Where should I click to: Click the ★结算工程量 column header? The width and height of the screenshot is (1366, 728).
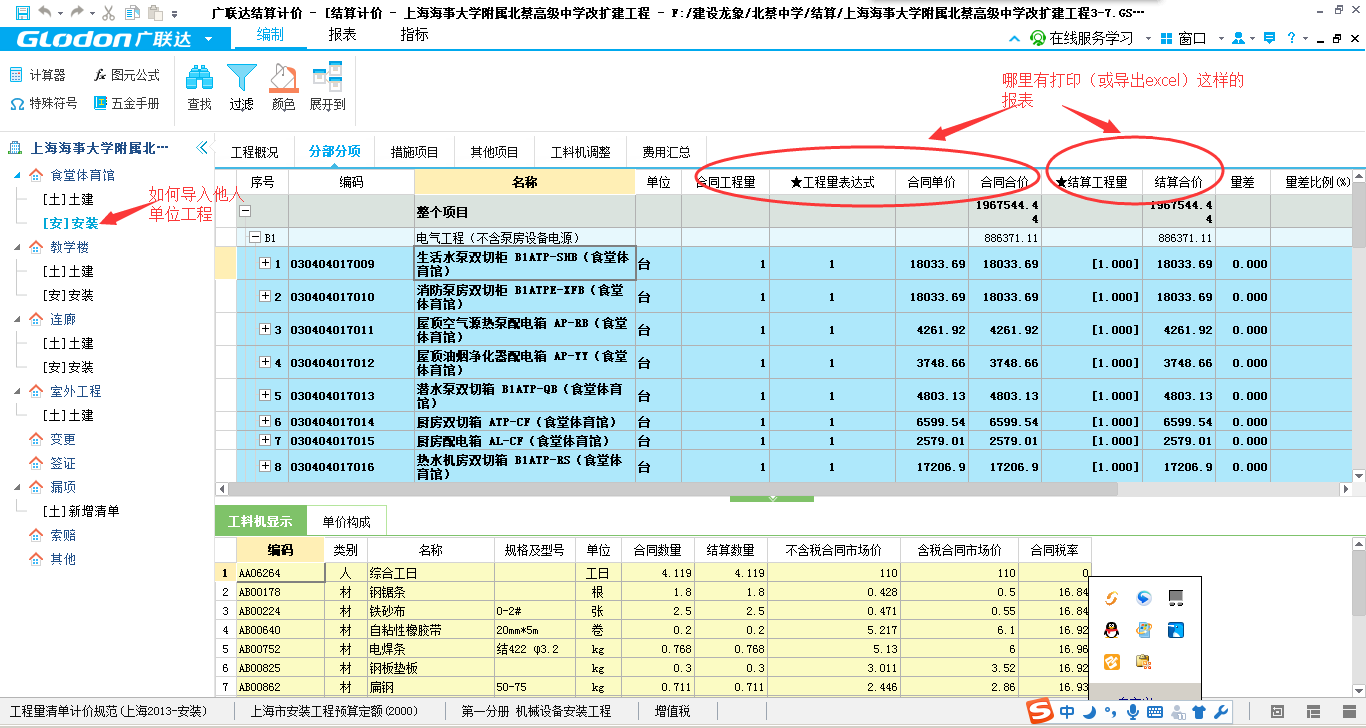pyautogui.click(x=1092, y=182)
